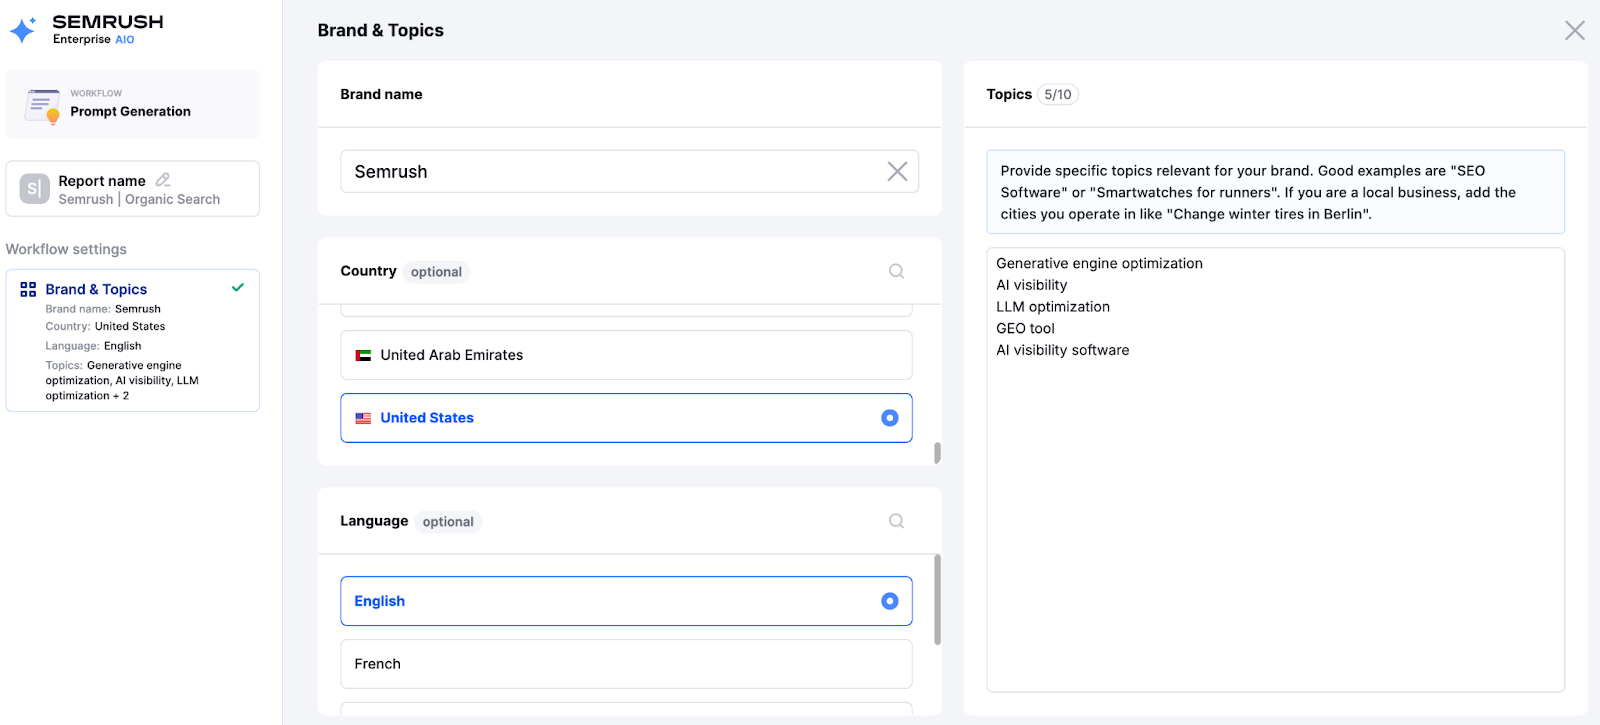Select the United States radio button
This screenshot has width=1600, height=725.
pyautogui.click(x=889, y=418)
